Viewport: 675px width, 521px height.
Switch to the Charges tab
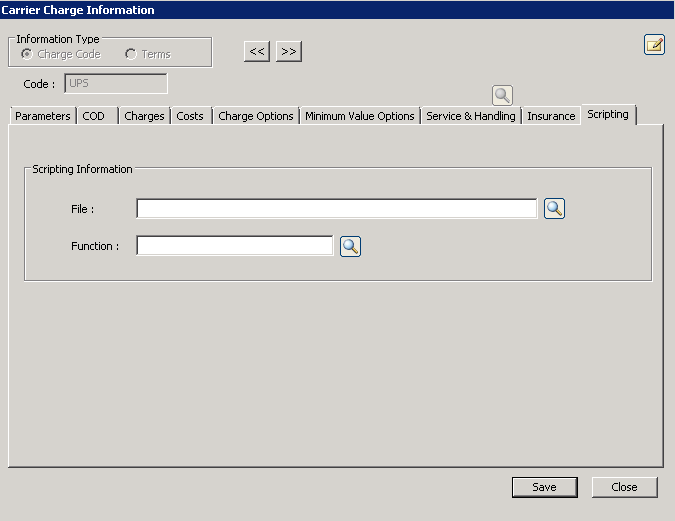pos(144,116)
